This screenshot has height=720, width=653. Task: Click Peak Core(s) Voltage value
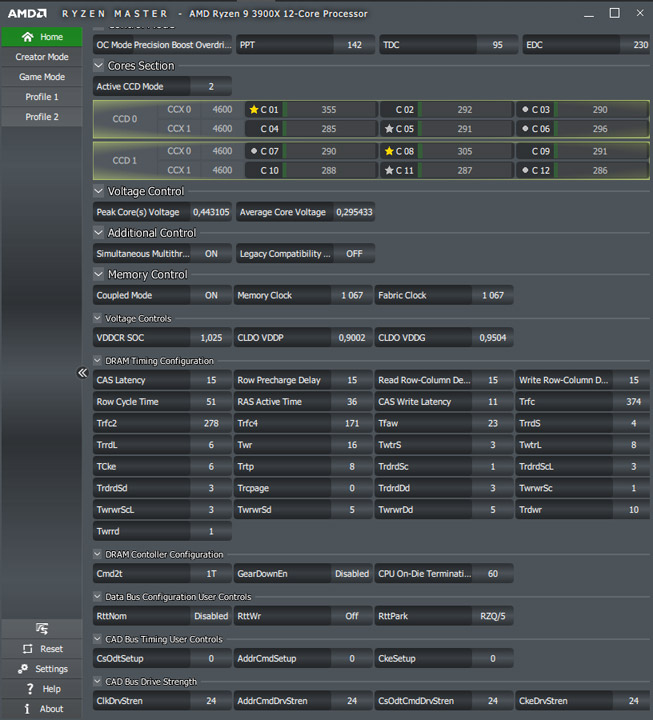tap(211, 212)
